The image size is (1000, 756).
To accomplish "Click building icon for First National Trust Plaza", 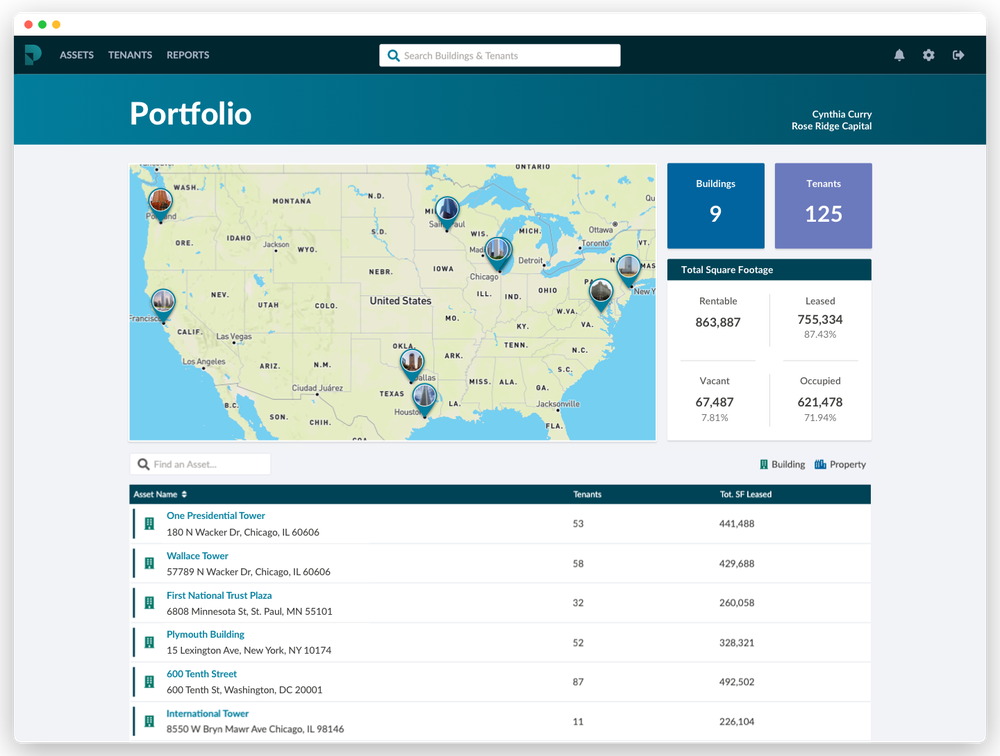I will tap(149, 603).
